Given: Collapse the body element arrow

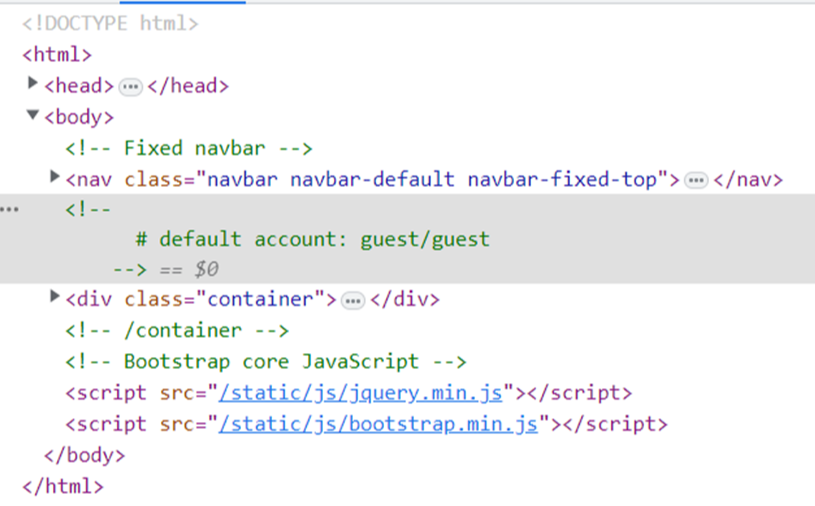Looking at the screenshot, I should 32,115.
